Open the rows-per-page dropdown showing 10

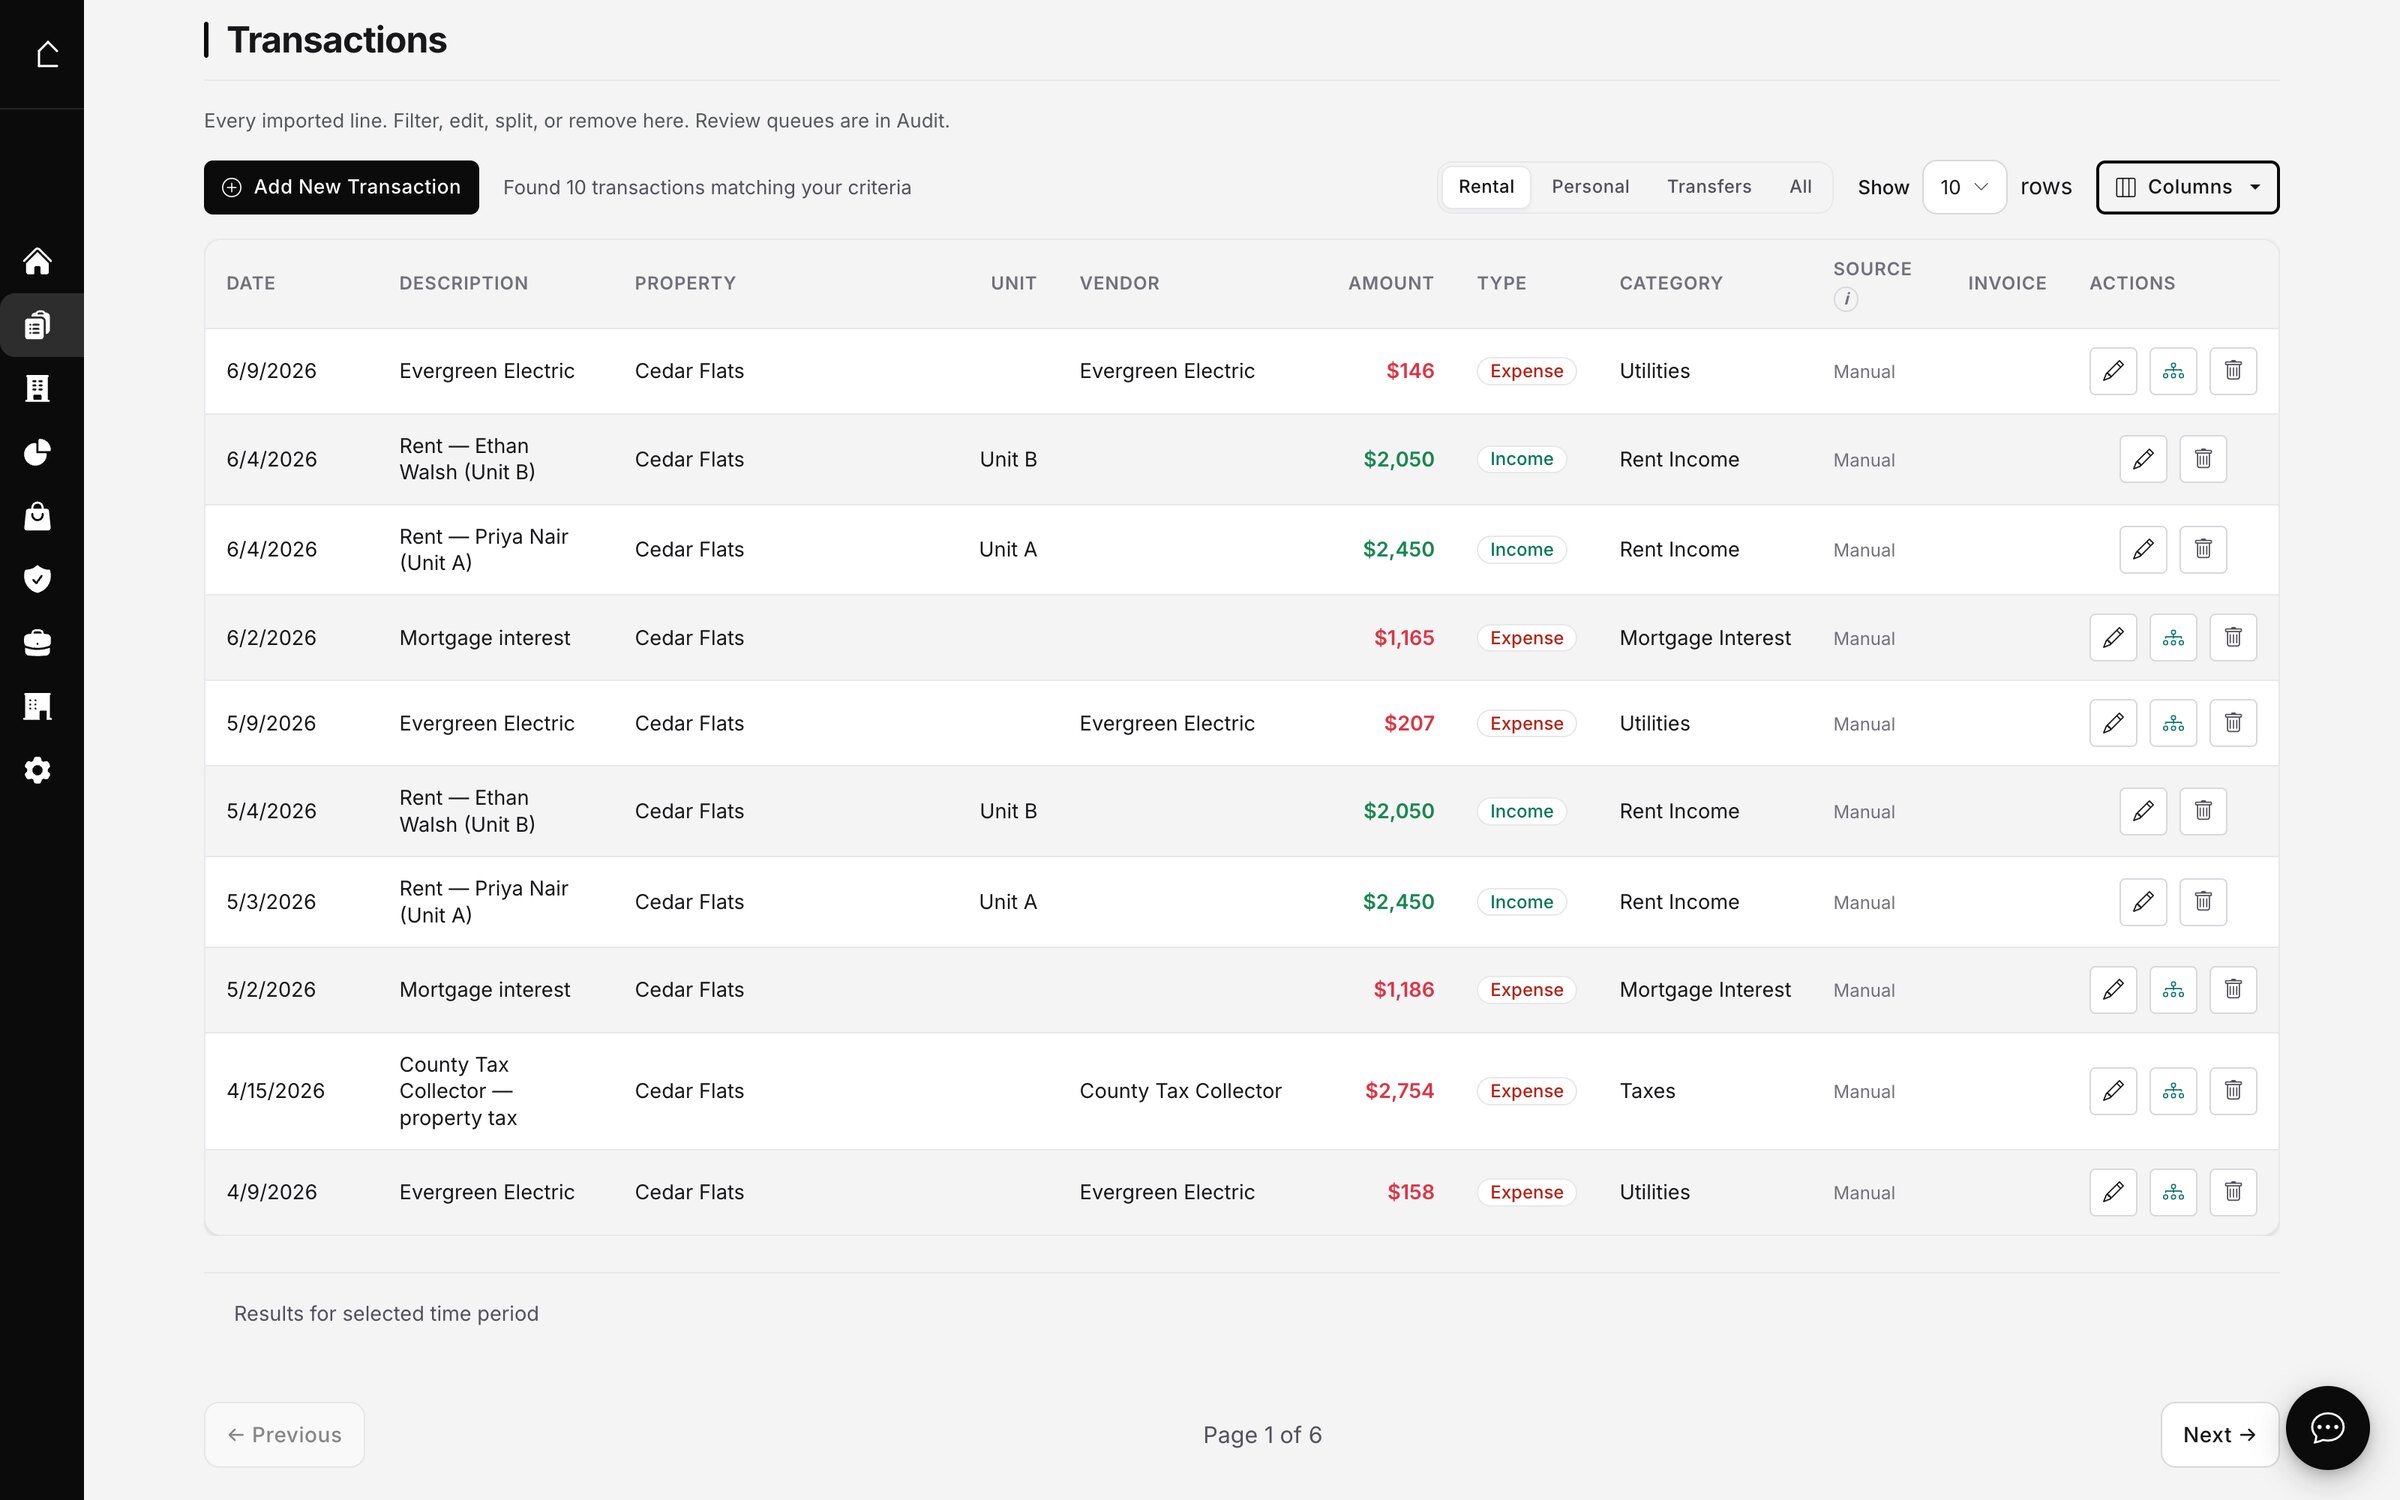coord(1964,187)
